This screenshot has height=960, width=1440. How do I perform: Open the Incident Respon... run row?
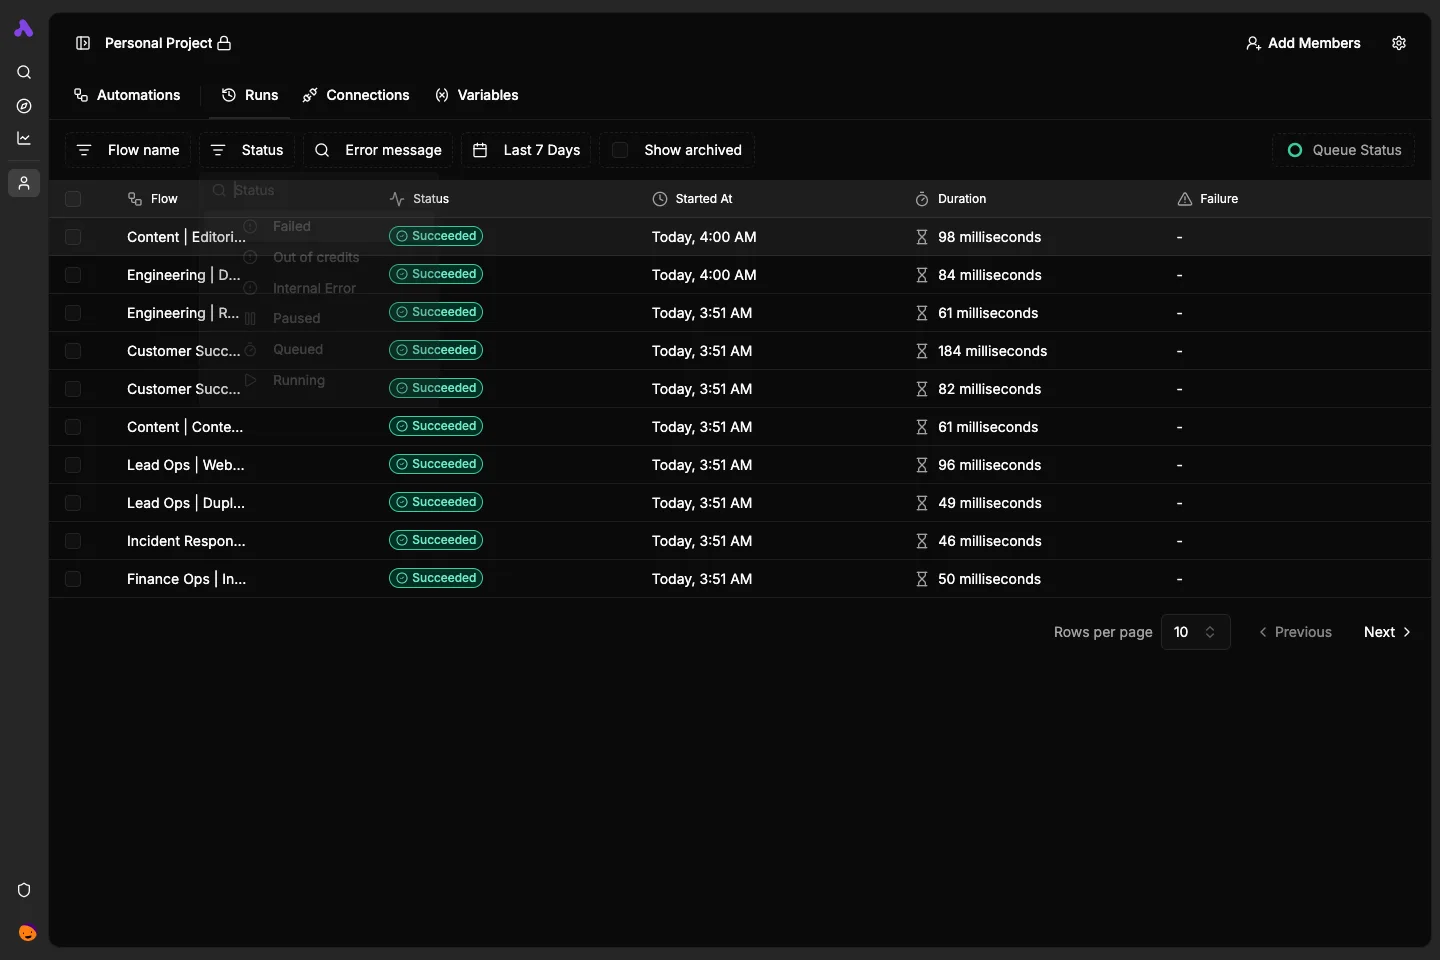(x=740, y=541)
